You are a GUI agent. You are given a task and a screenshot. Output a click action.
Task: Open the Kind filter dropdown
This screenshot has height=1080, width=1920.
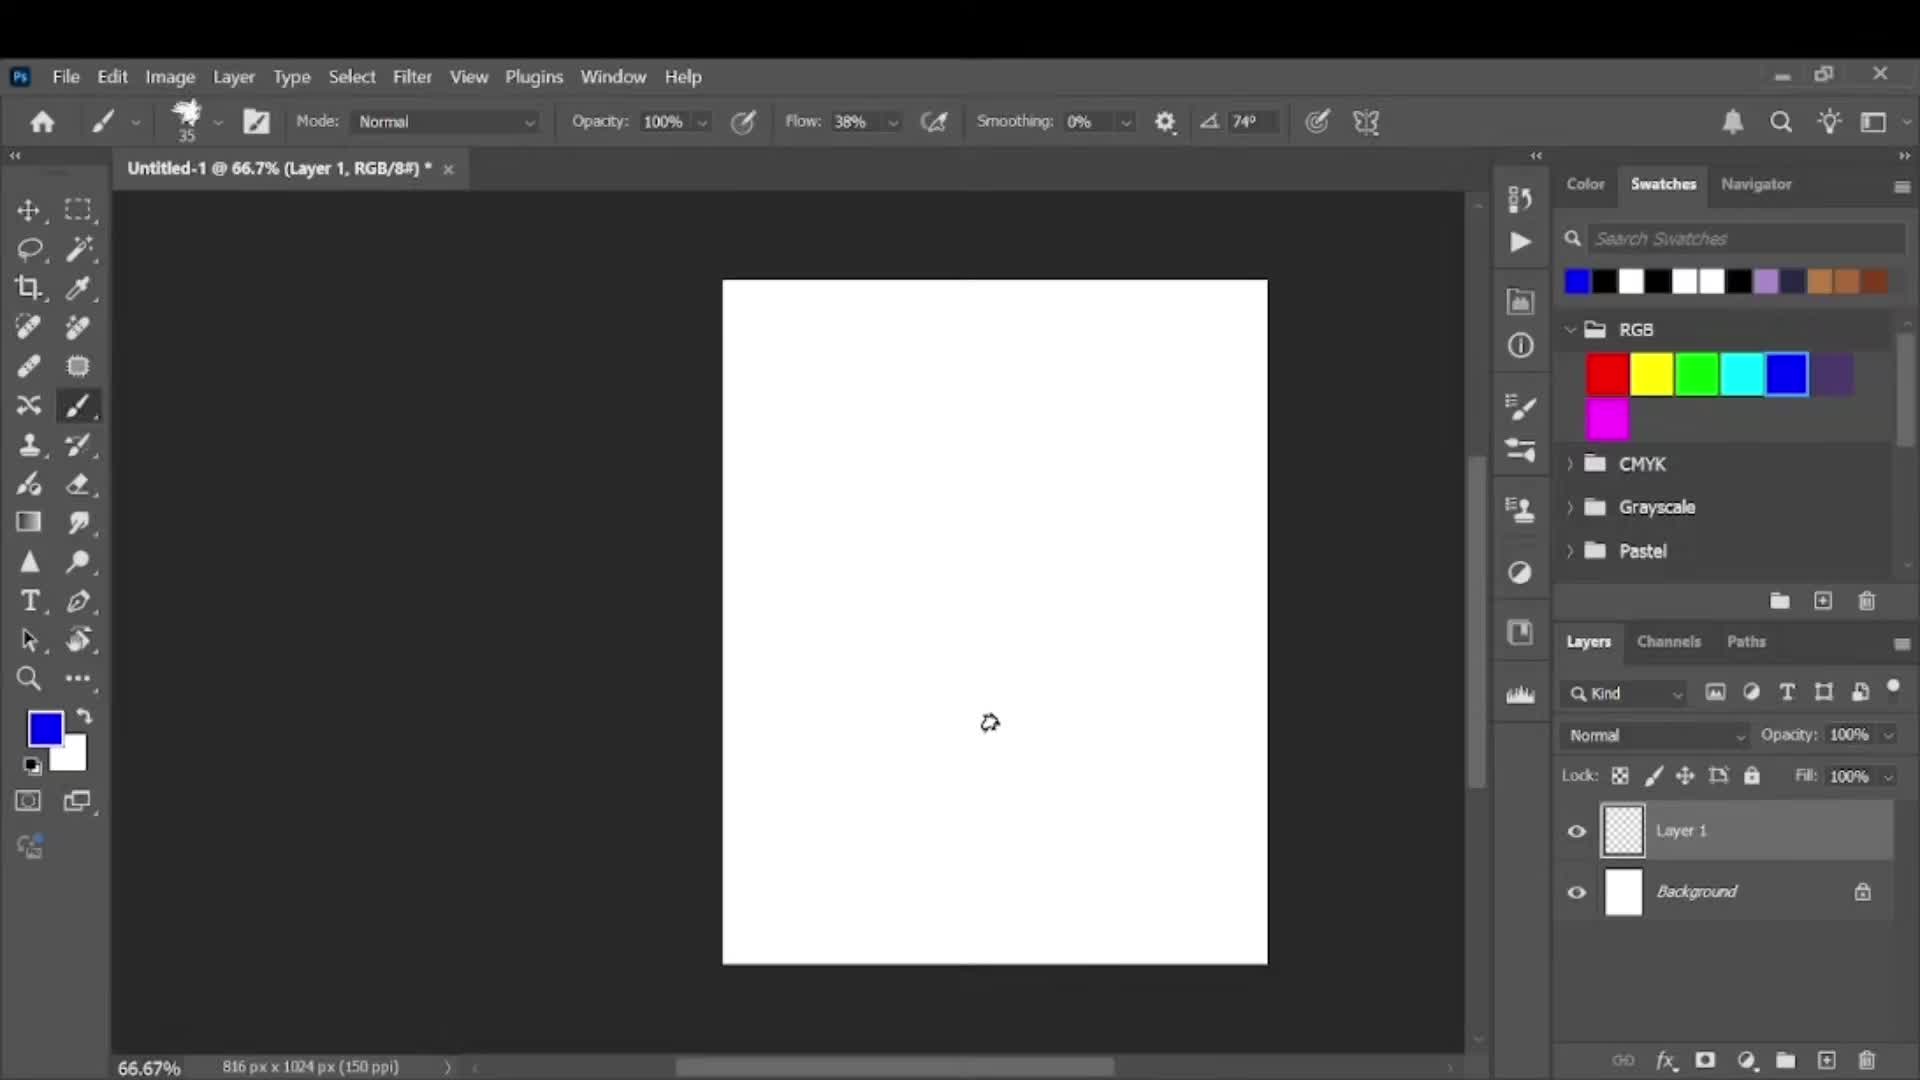tap(1625, 694)
